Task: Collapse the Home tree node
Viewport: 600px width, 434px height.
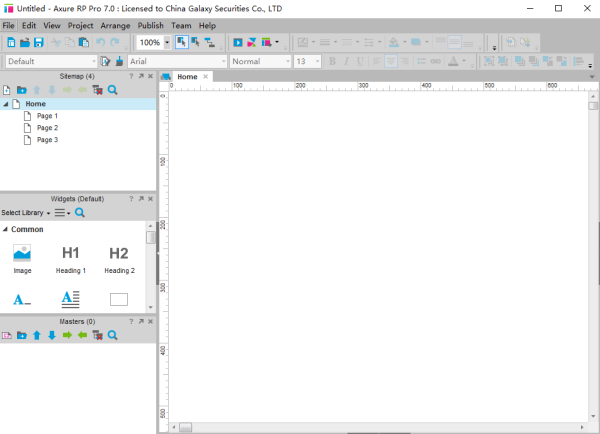Action: (x=6, y=104)
